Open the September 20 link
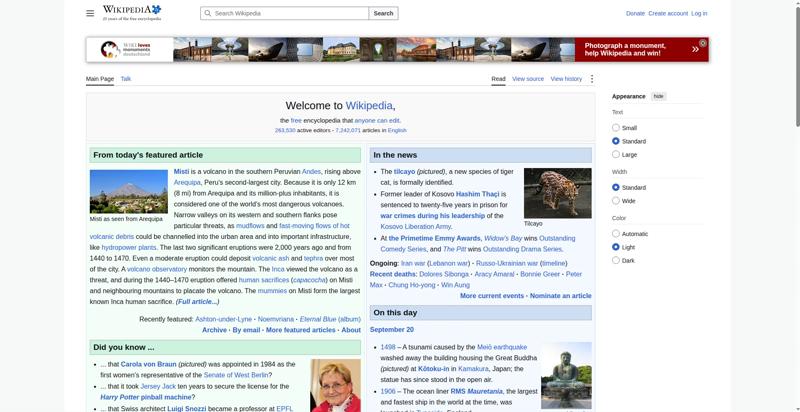 point(392,329)
